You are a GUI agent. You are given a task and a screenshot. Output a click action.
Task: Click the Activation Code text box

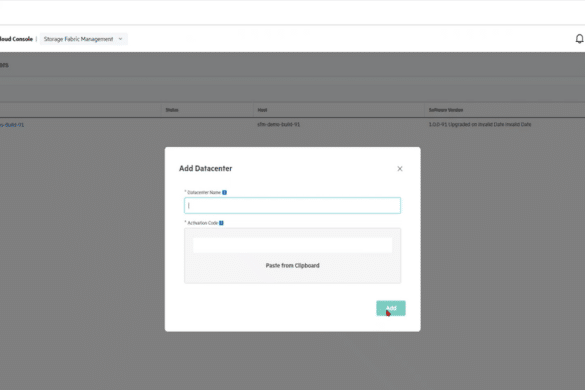point(292,245)
